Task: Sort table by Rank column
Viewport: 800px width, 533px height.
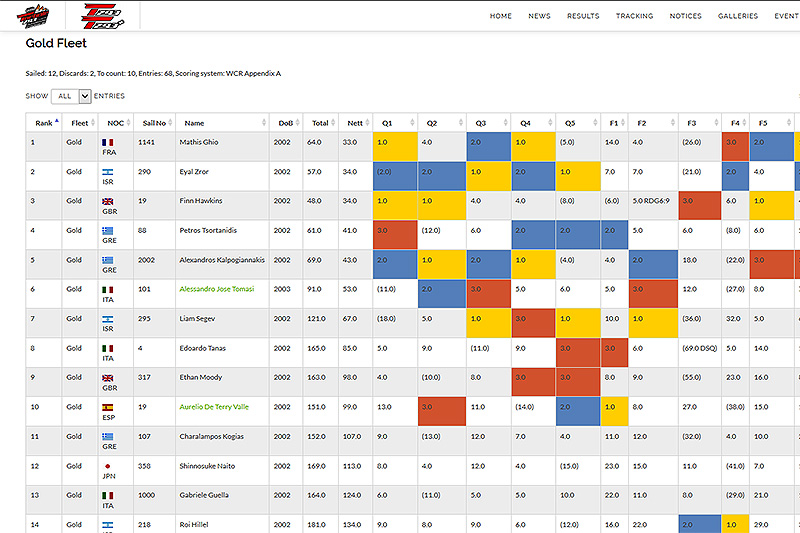Action: [x=44, y=123]
